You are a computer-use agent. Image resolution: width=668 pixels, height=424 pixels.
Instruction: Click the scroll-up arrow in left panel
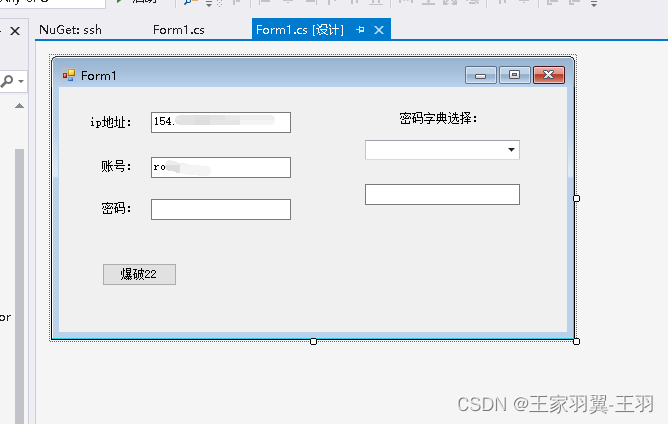point(19,106)
